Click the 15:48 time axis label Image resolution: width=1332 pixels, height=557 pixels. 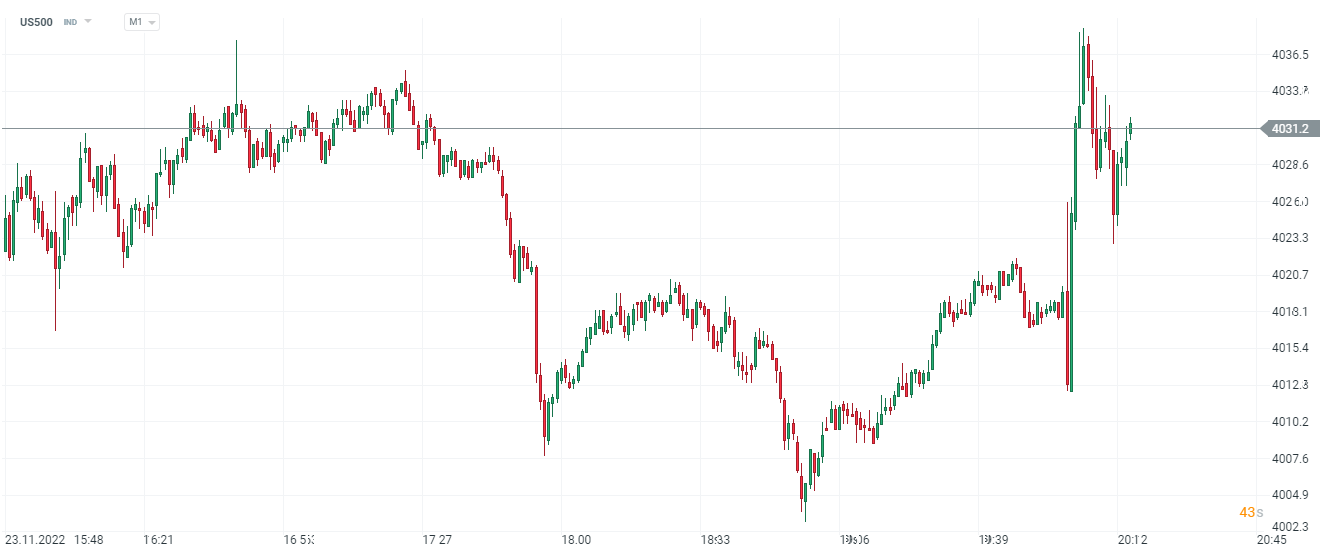point(88,540)
